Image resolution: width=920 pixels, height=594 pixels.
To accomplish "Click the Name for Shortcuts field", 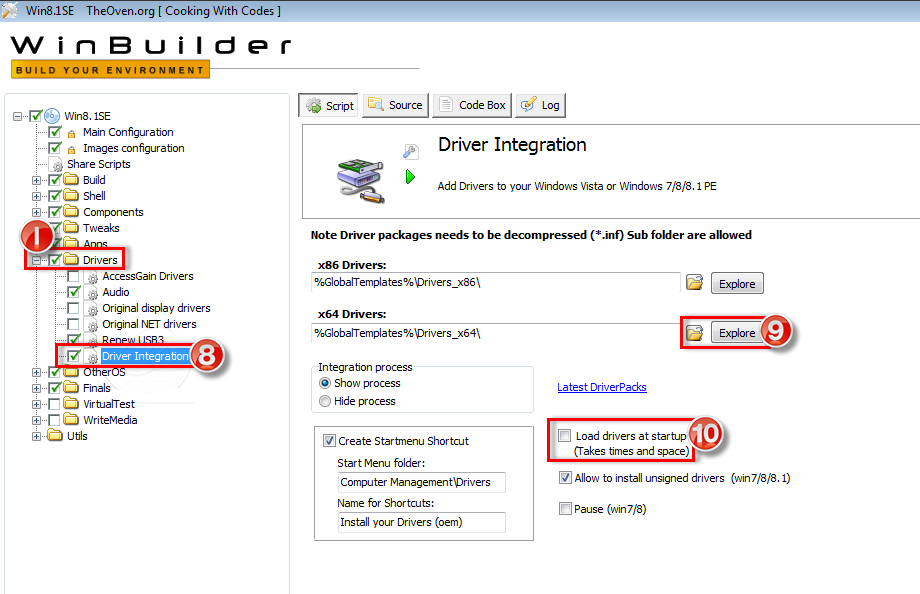I will (421, 522).
